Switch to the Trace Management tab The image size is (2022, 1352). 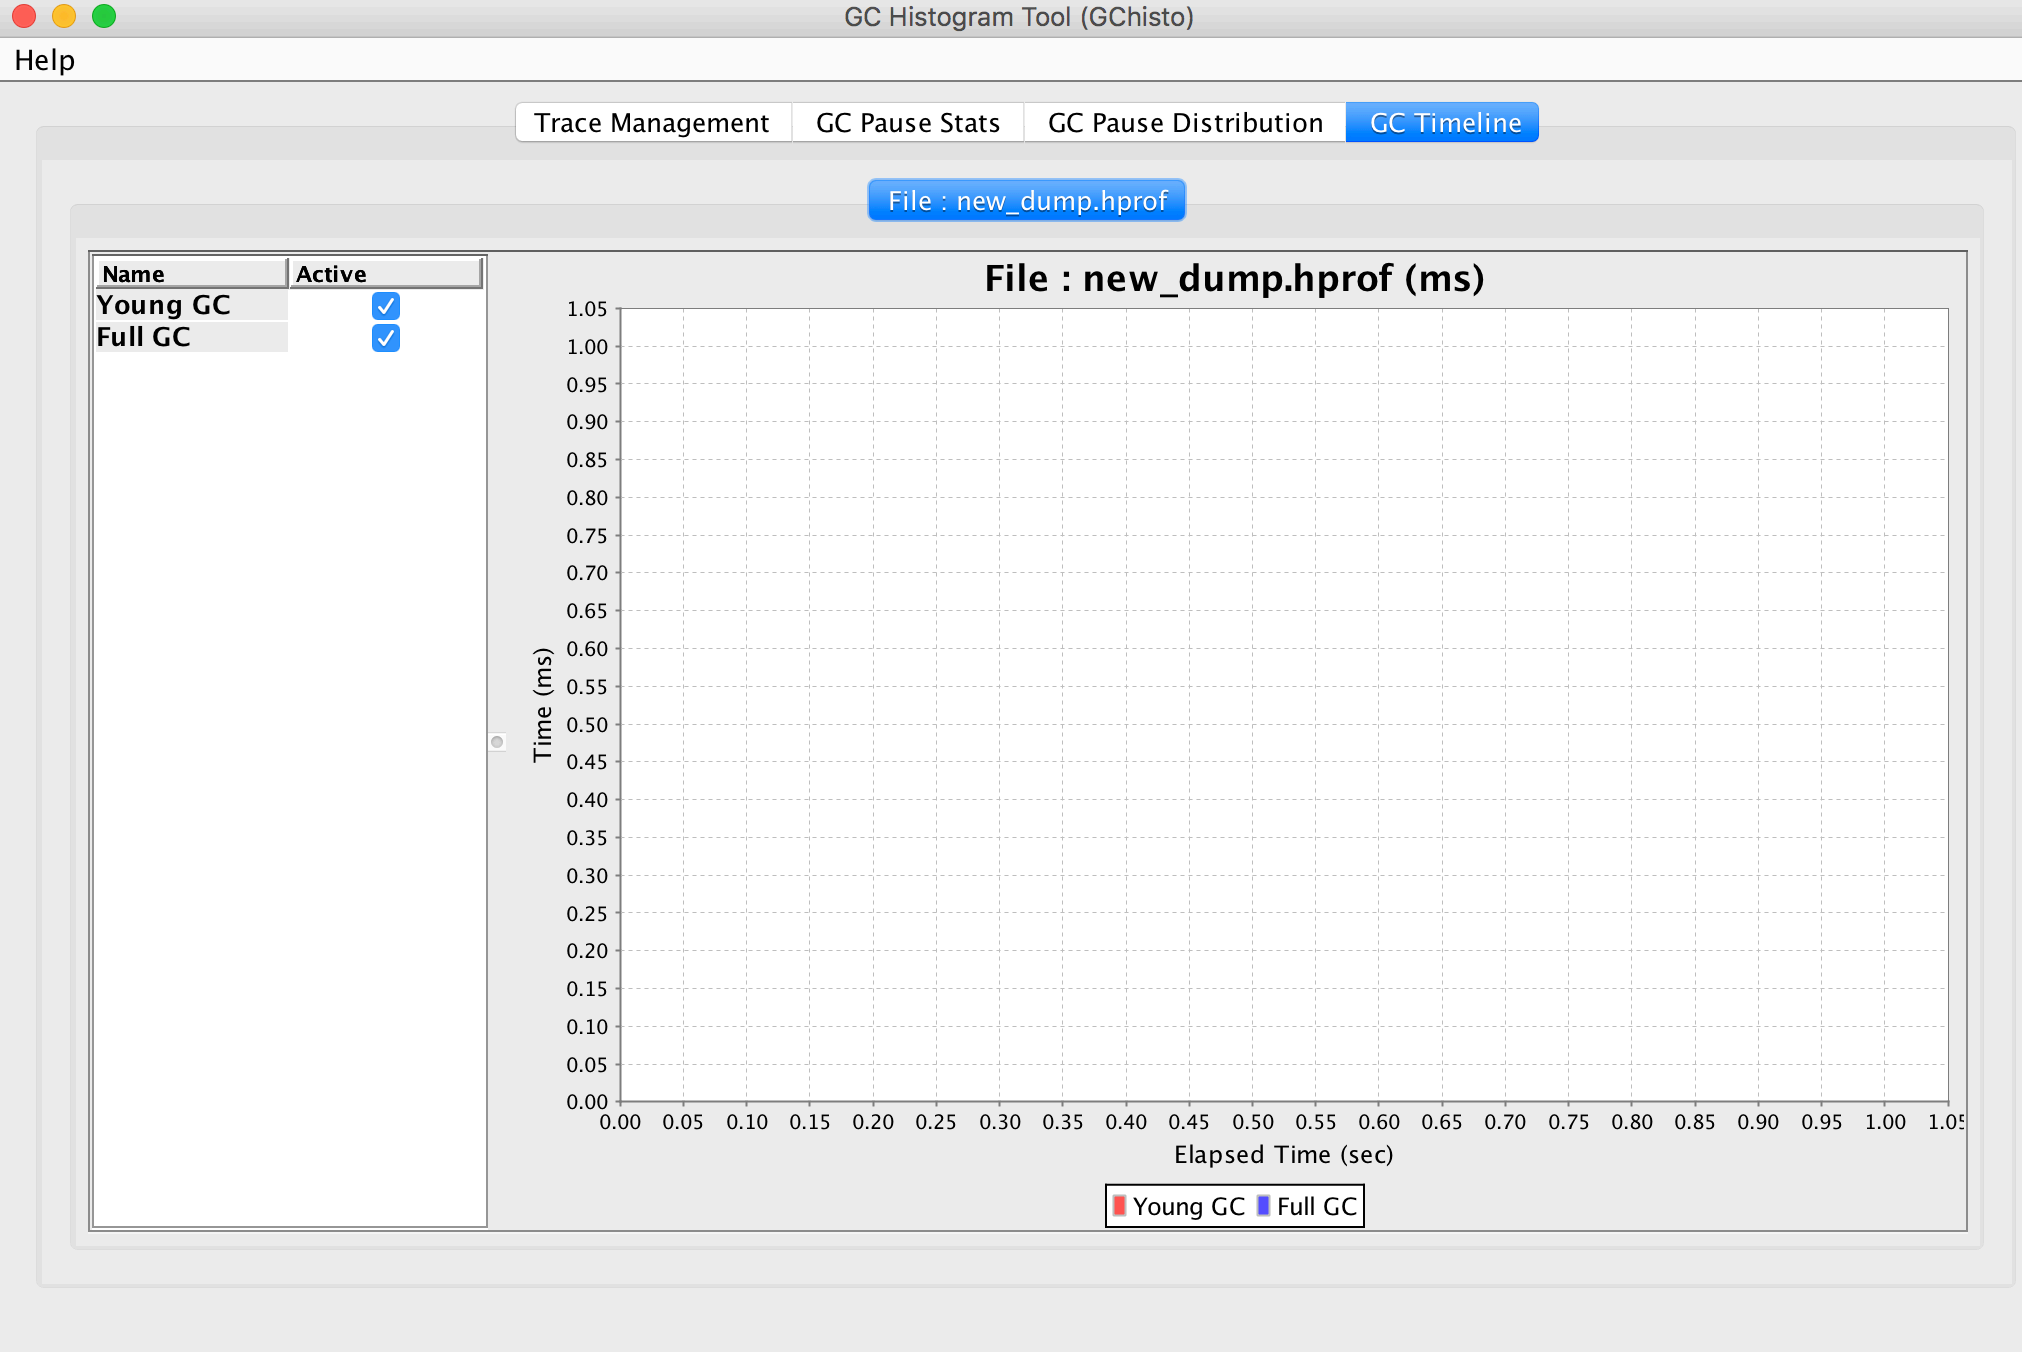pyautogui.click(x=651, y=123)
